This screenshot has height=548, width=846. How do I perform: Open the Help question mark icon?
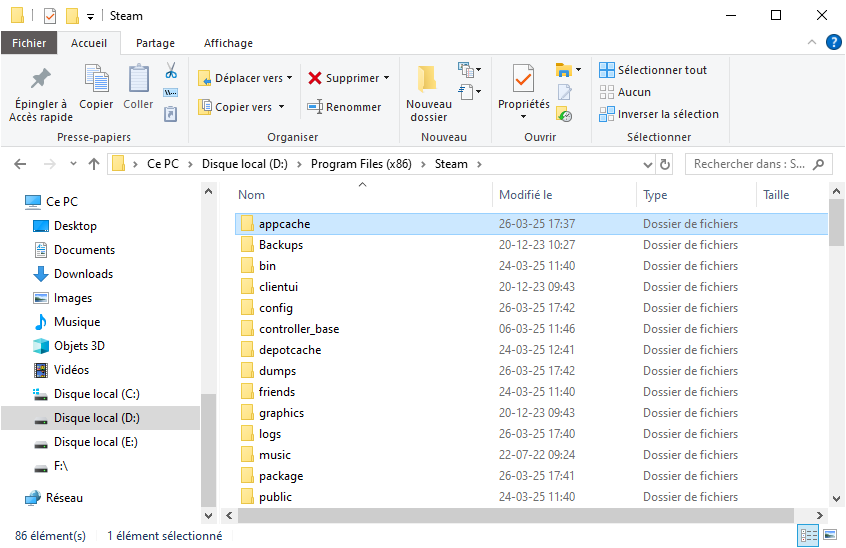[x=834, y=42]
